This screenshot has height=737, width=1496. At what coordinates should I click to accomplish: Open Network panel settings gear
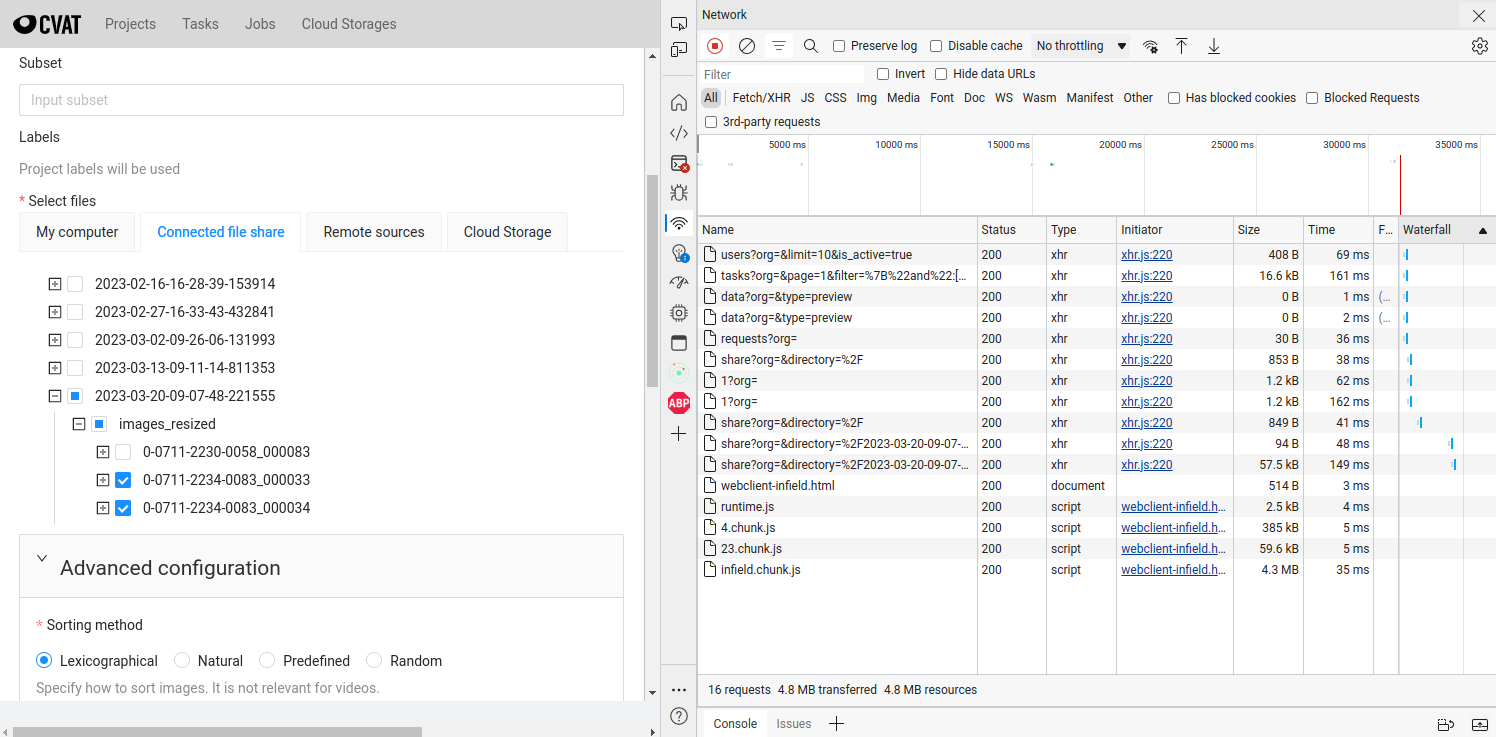tap(1480, 45)
